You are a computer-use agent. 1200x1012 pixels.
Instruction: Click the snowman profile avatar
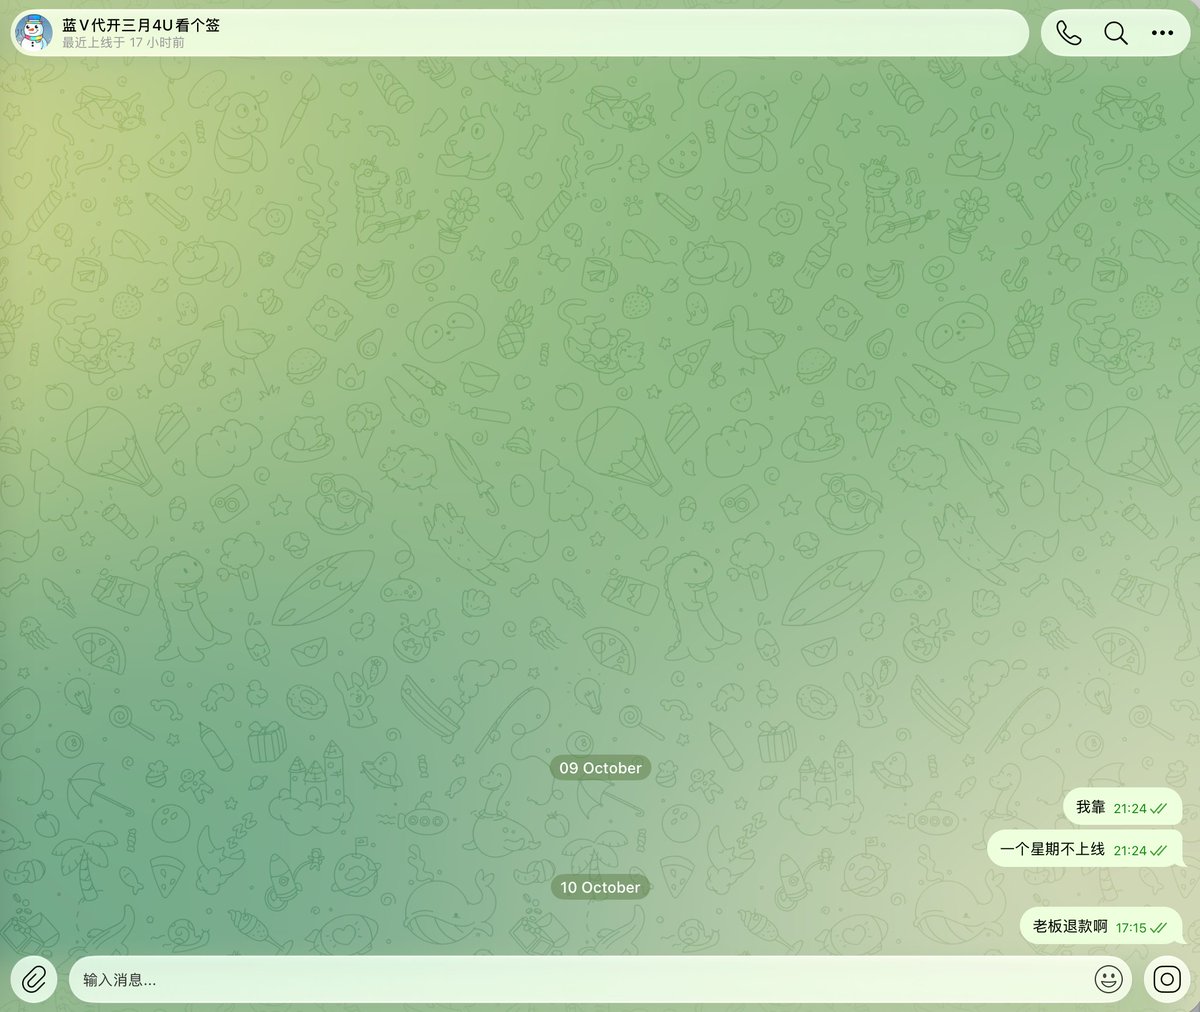pyautogui.click(x=34, y=33)
